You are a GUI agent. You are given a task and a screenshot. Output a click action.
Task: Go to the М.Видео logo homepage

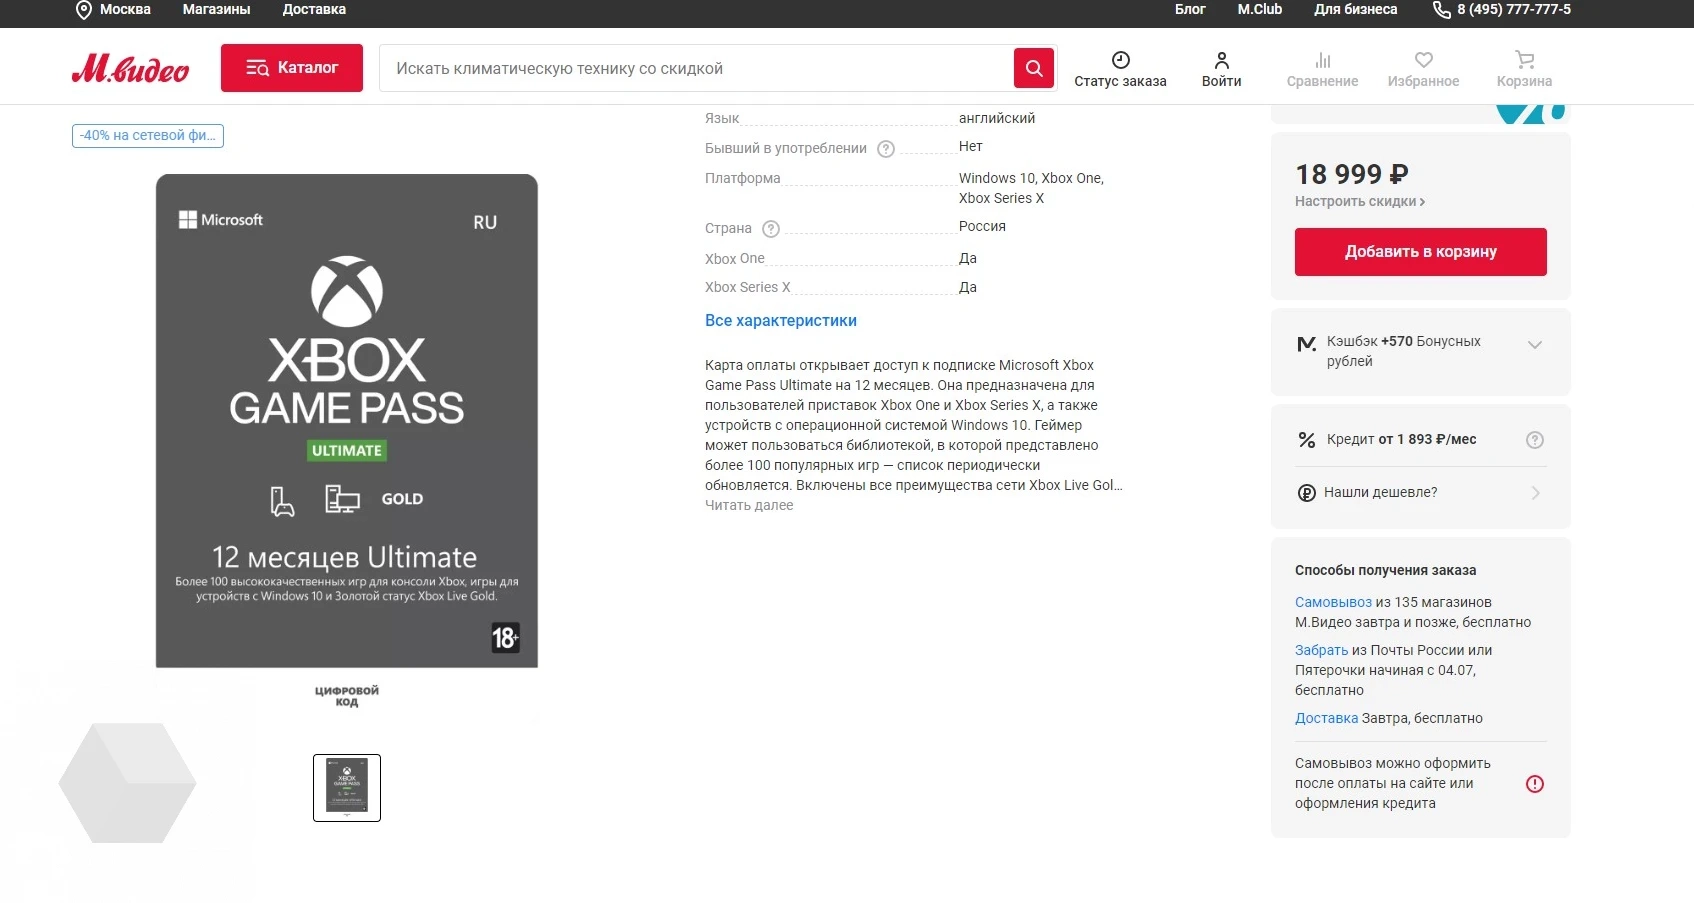(x=130, y=68)
